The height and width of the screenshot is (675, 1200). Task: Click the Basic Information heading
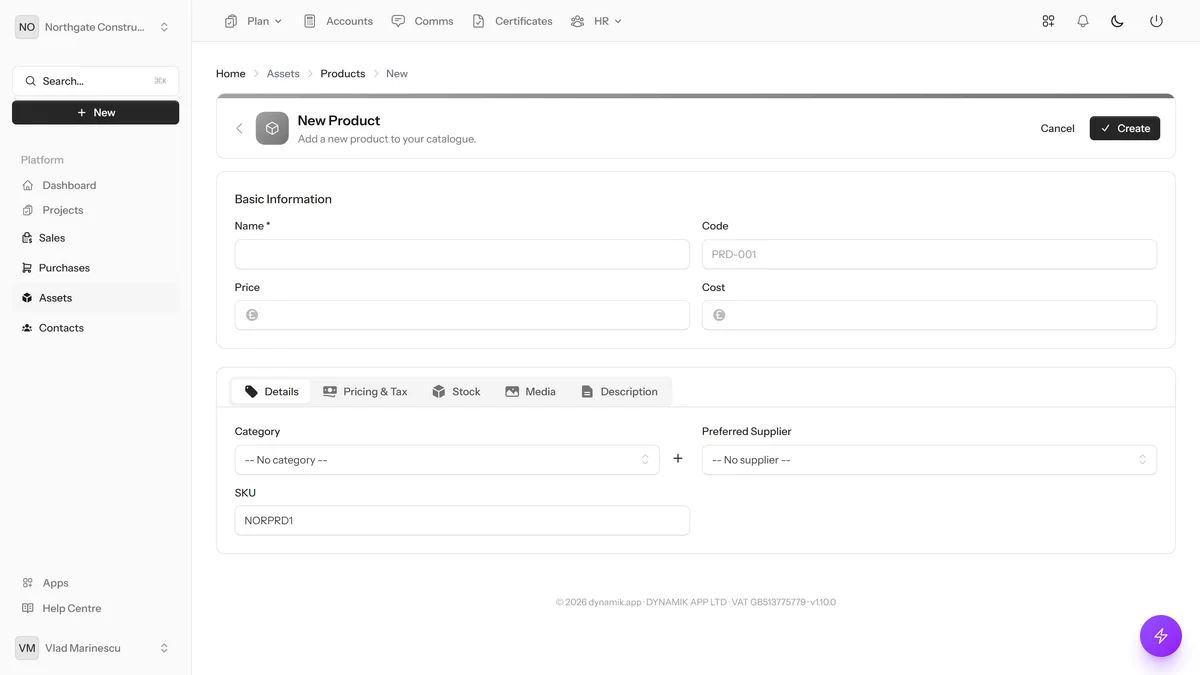283,199
